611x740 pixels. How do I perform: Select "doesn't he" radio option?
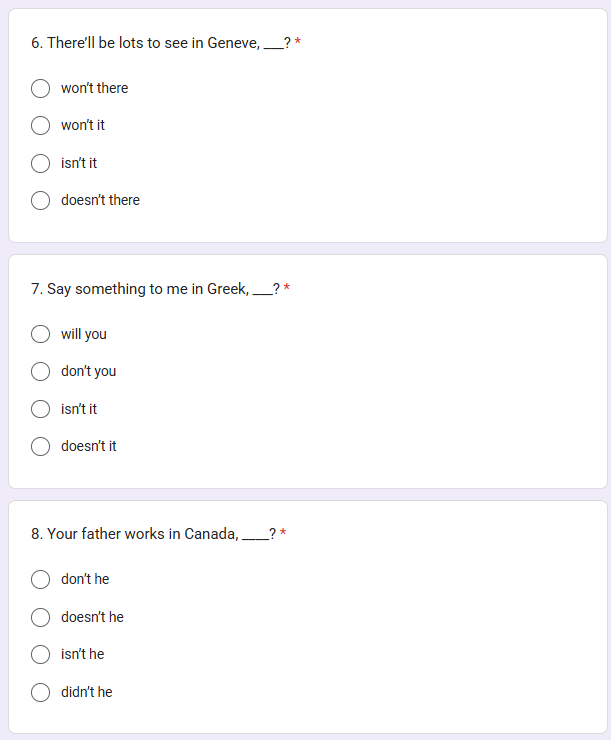(41, 617)
